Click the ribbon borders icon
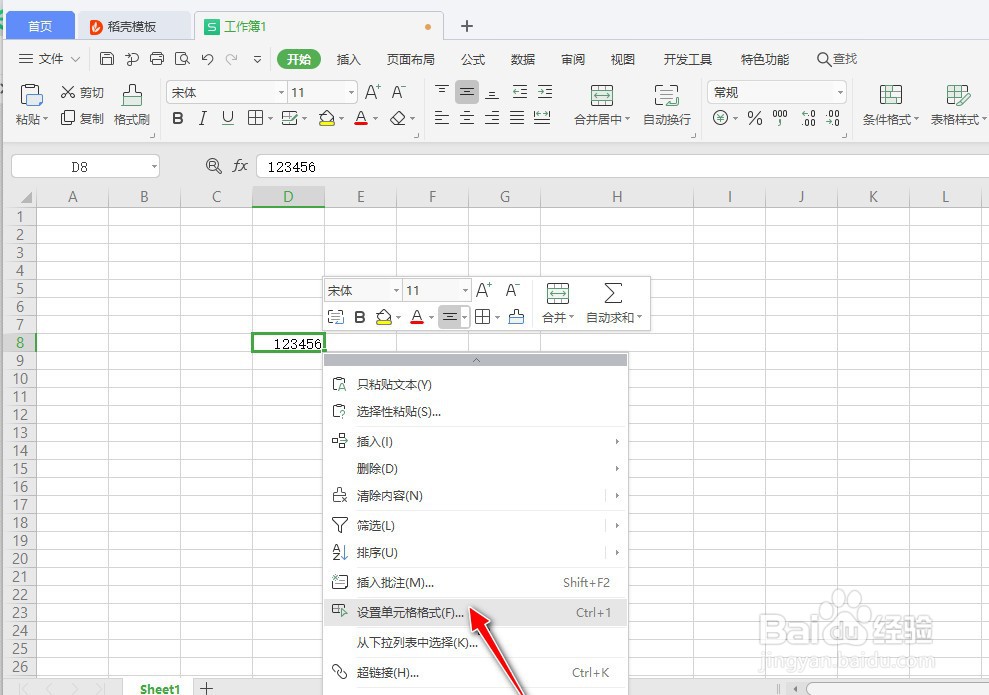The height and width of the screenshot is (695, 989). coord(255,118)
